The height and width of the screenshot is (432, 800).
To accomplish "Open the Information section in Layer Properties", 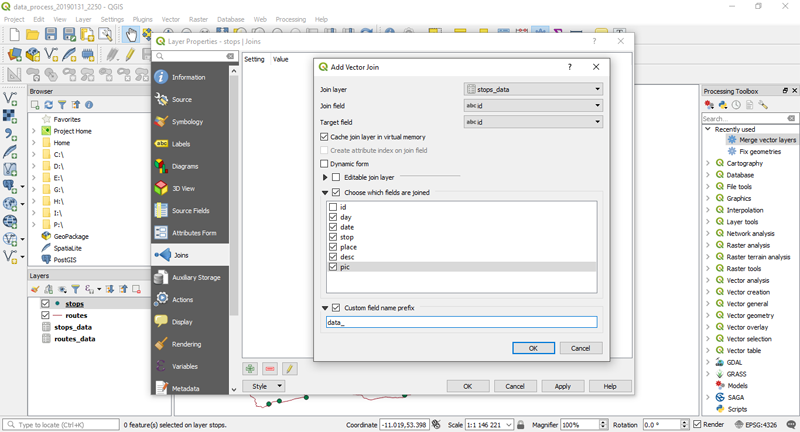I will point(190,77).
